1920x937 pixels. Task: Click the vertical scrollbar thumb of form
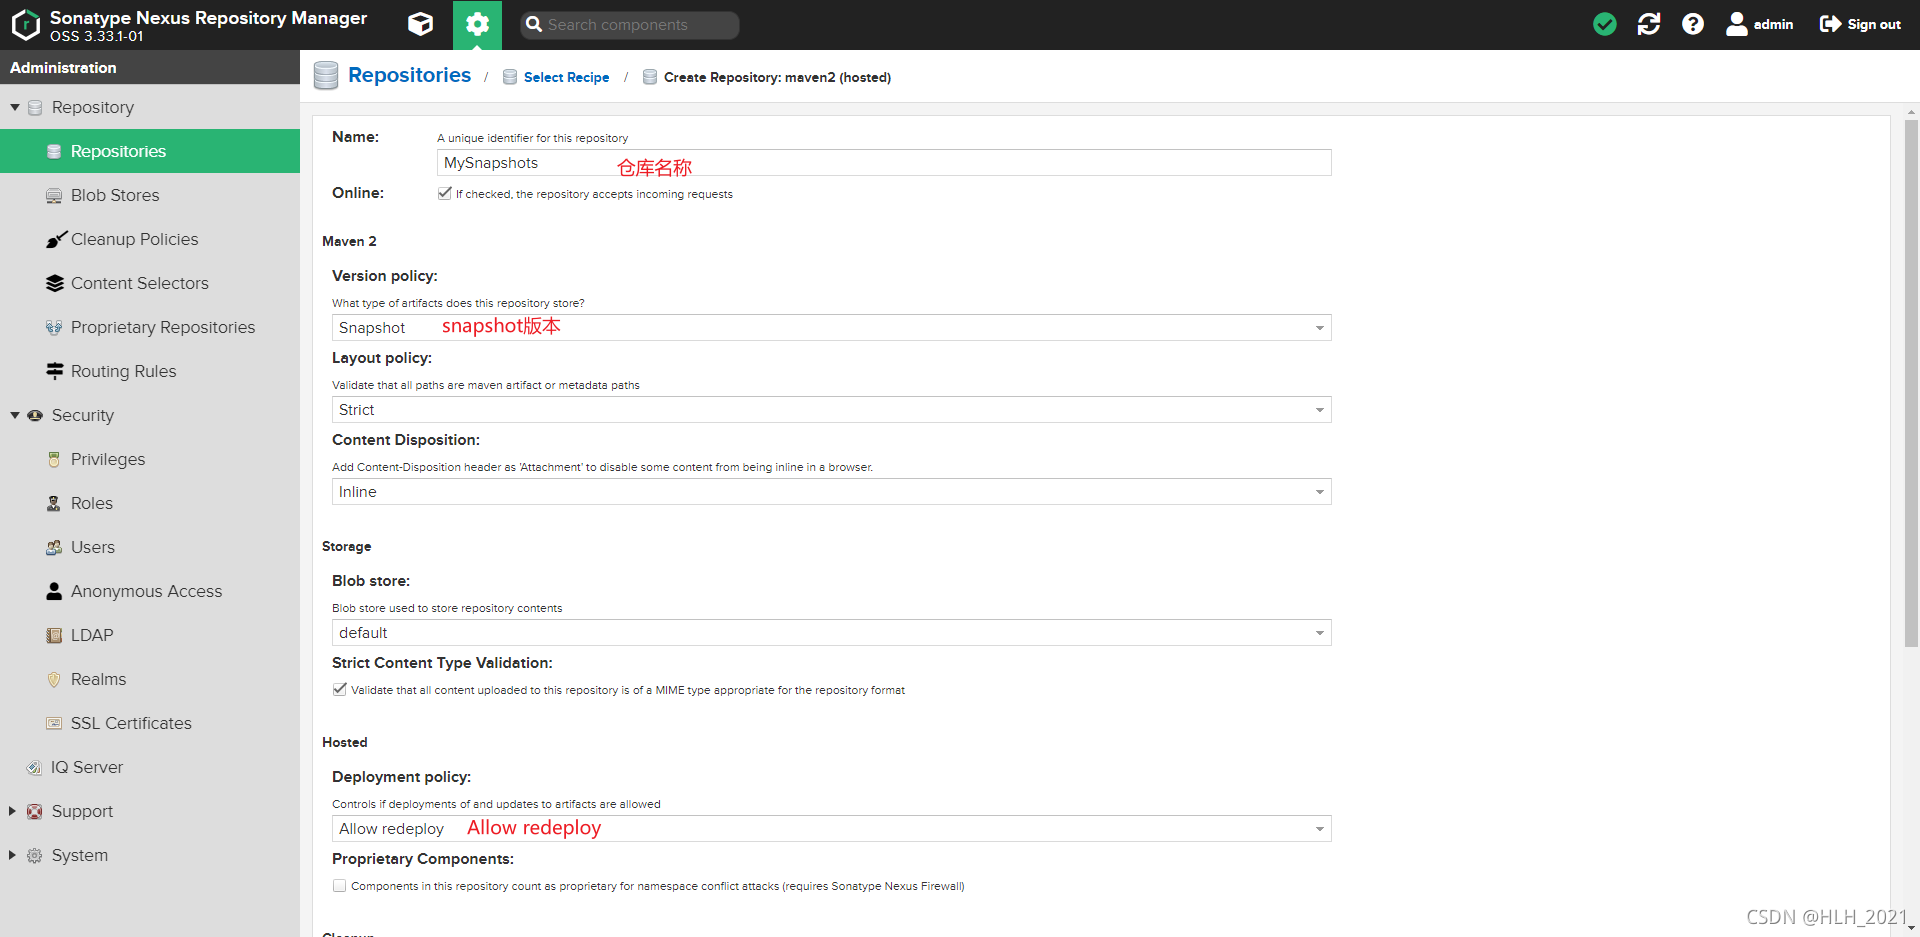click(1911, 384)
